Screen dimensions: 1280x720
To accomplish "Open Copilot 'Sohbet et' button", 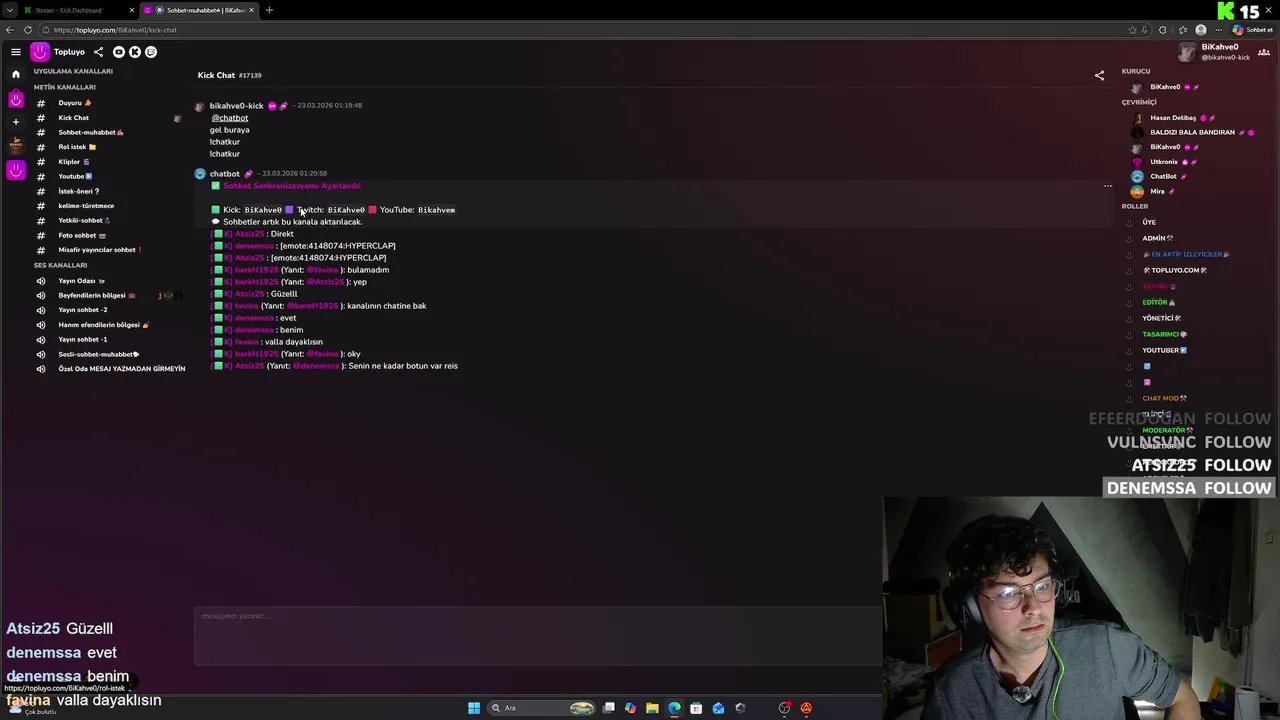I will click(x=1252, y=30).
